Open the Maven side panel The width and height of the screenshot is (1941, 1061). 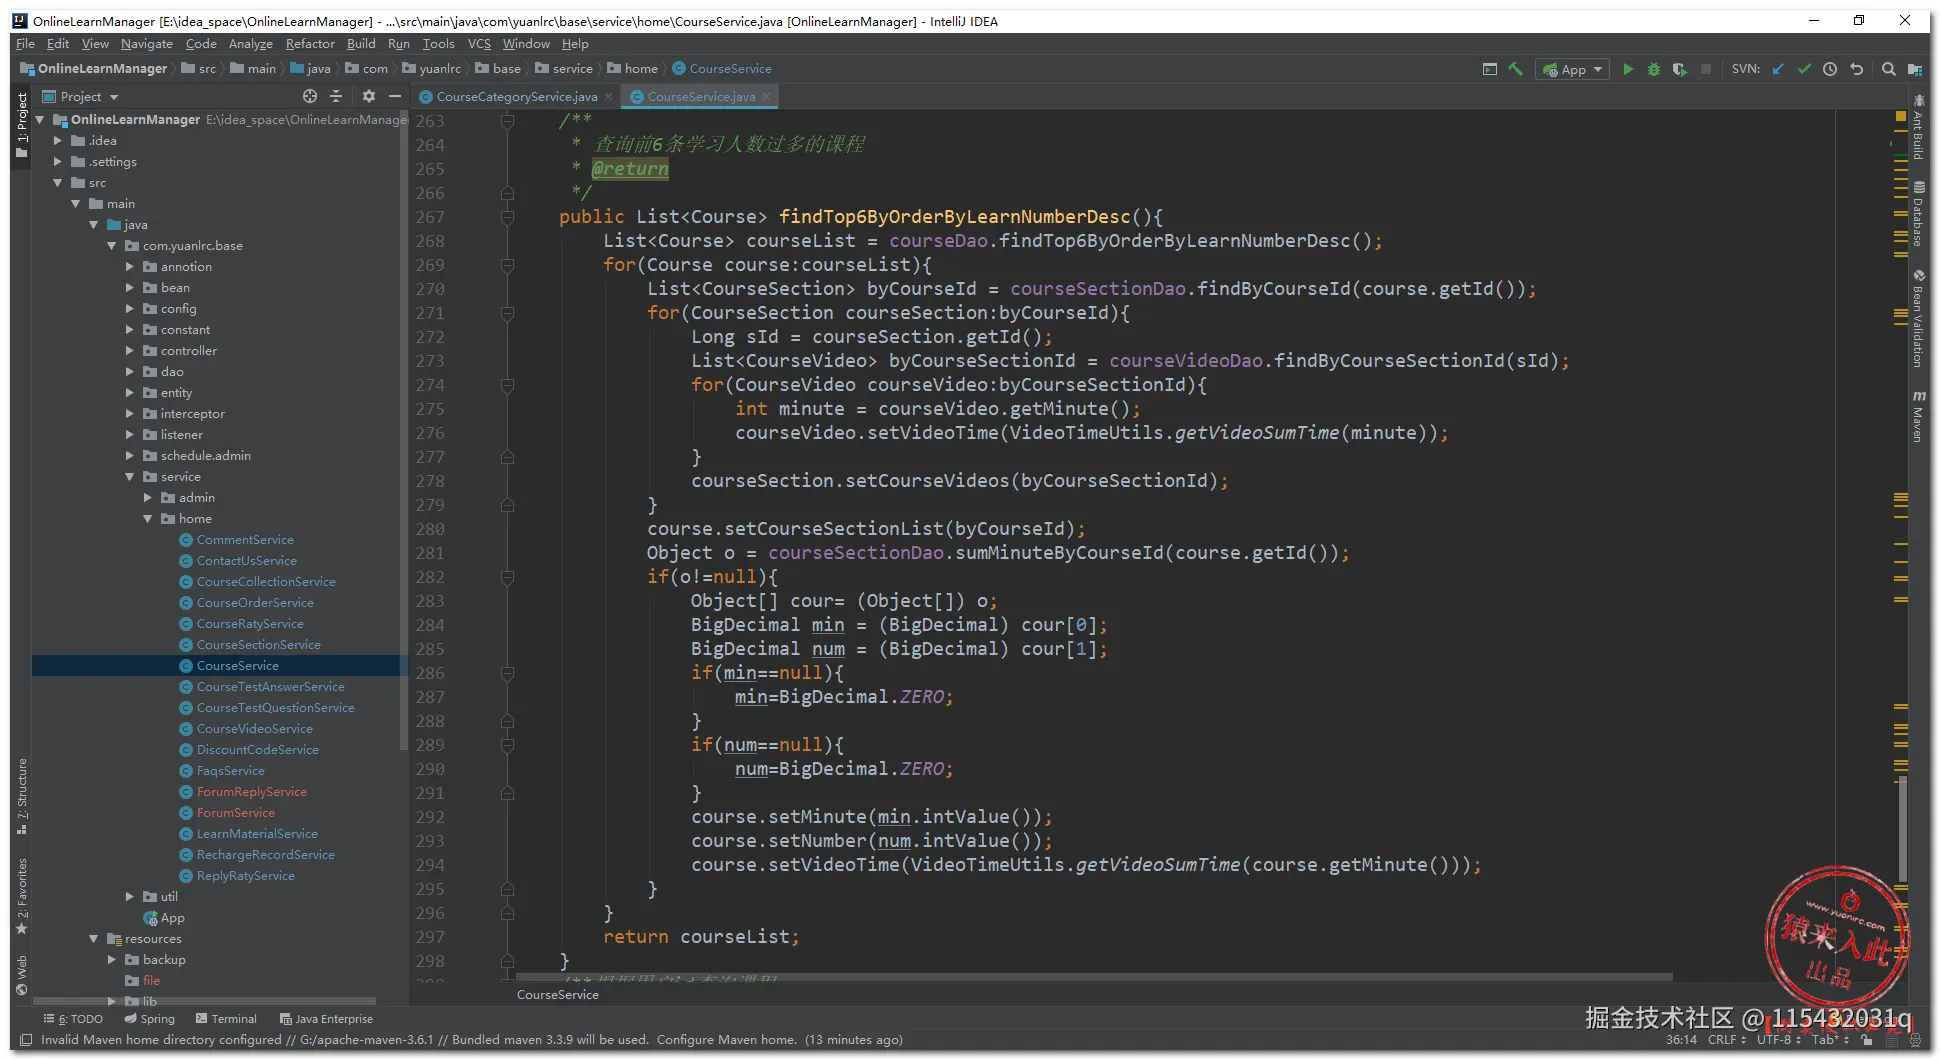1918,417
